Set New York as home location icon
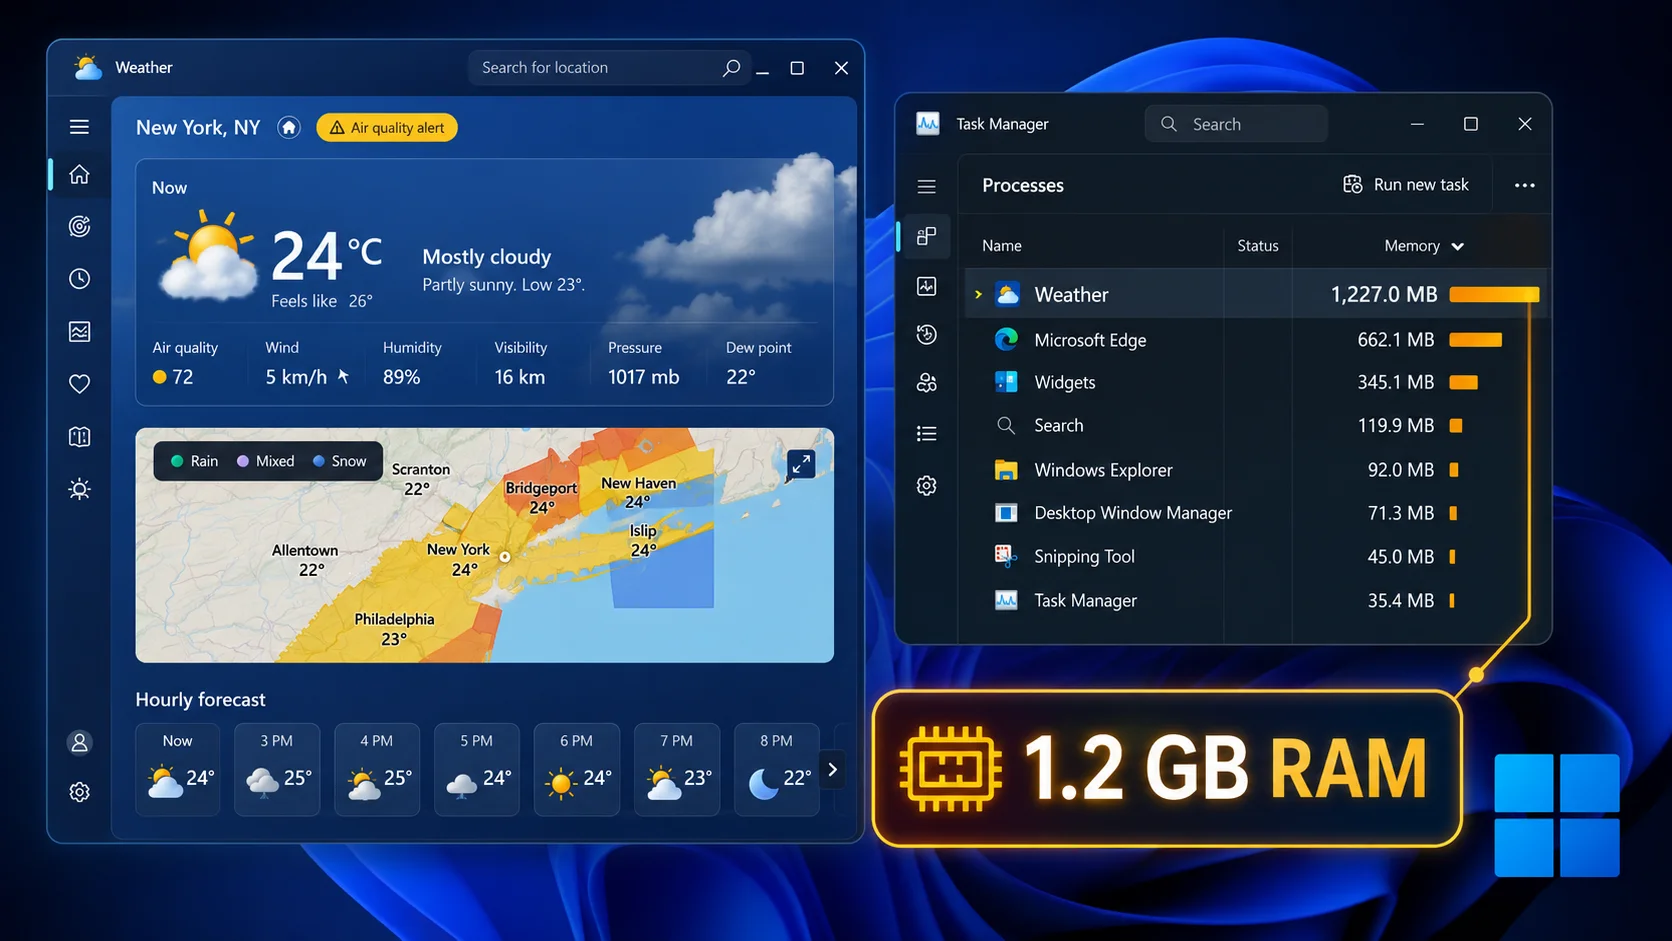1672x941 pixels. 289,128
